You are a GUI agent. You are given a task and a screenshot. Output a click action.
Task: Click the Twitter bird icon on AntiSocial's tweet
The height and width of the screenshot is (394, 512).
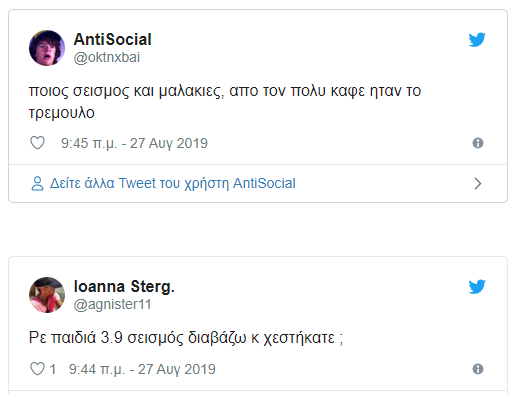[477, 40]
